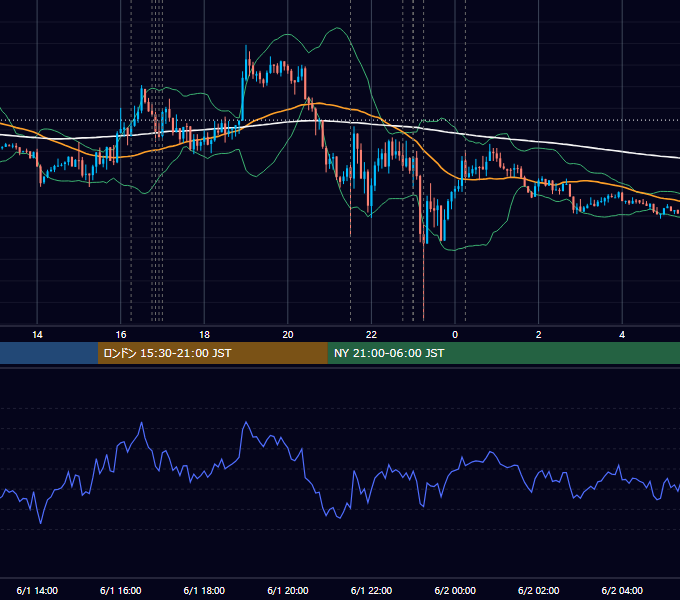The width and height of the screenshot is (680, 600).
Task: Click the 6/2 02:00 label on indicator axis
Action: [x=539, y=590]
